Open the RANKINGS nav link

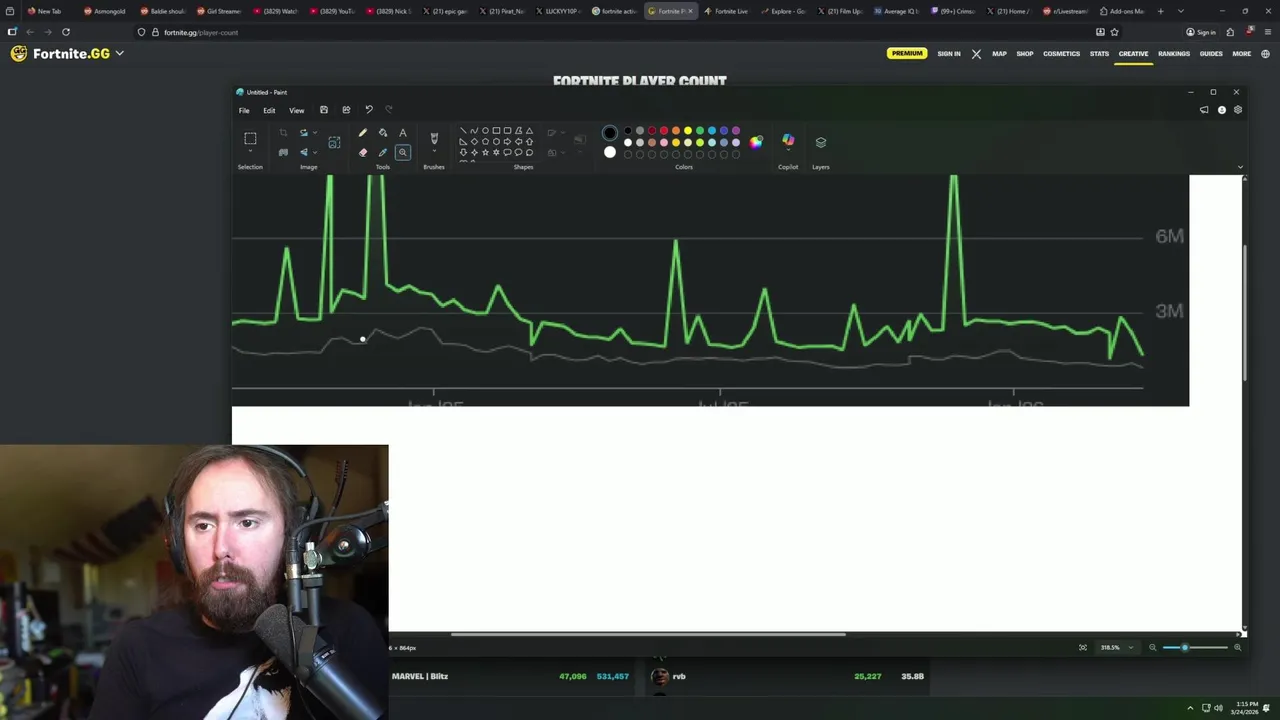(1174, 54)
